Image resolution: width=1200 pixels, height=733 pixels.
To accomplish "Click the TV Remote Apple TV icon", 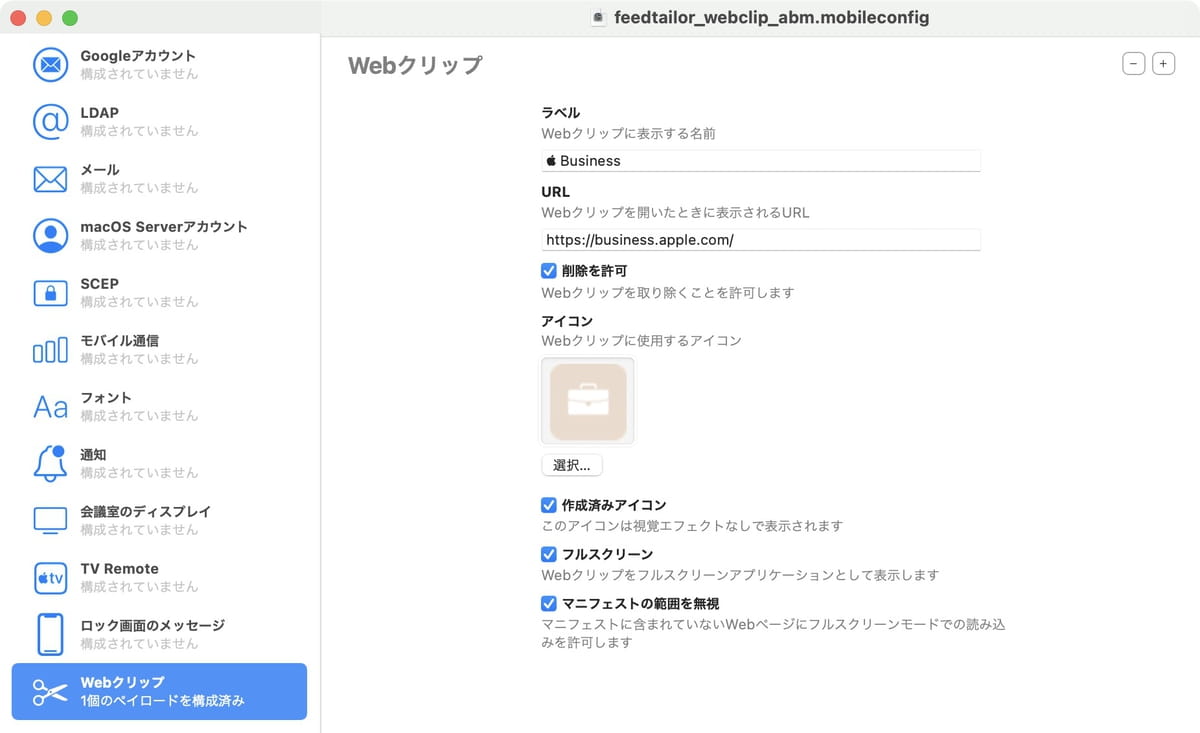I will click(50, 578).
